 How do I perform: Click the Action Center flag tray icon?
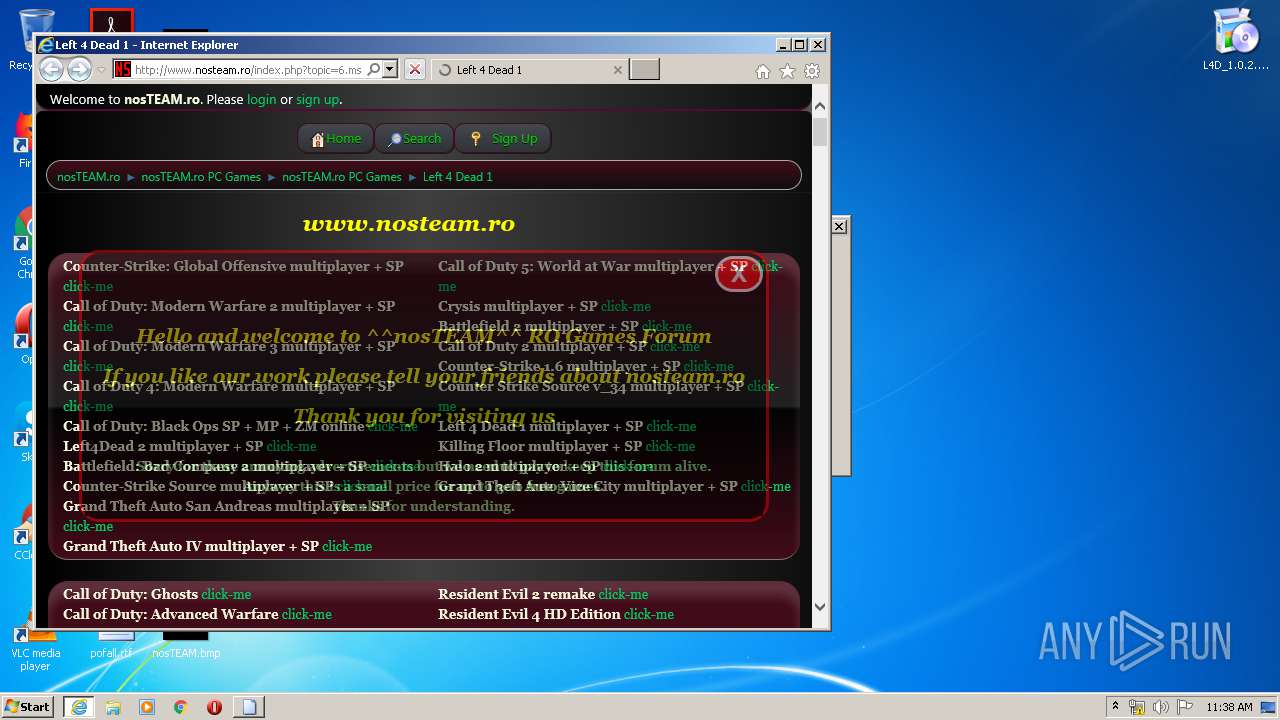[x=1182, y=707]
